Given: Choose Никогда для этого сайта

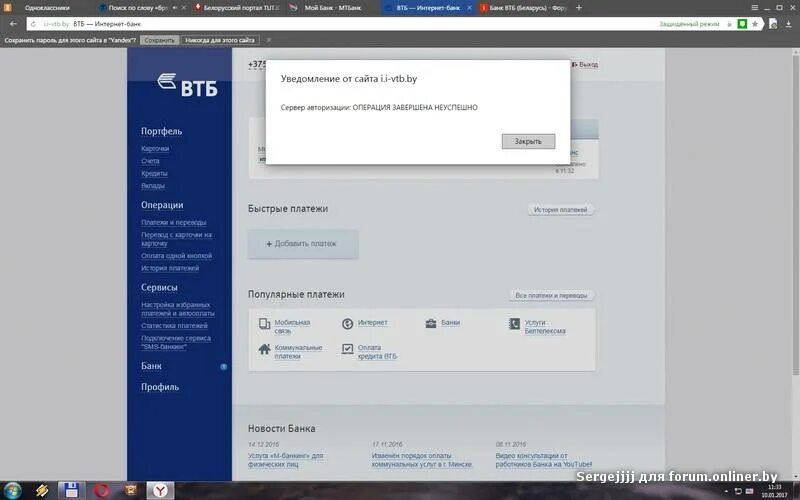Looking at the screenshot, I should coord(220,40).
